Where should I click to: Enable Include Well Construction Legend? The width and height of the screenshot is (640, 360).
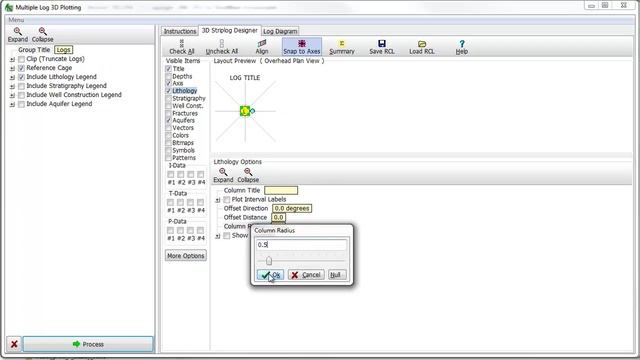tap(22, 95)
